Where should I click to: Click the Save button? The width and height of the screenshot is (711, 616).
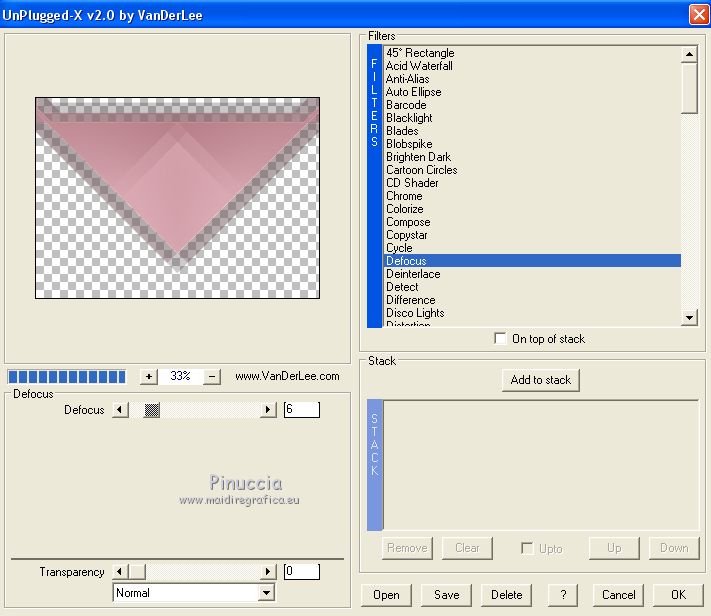coord(446,595)
